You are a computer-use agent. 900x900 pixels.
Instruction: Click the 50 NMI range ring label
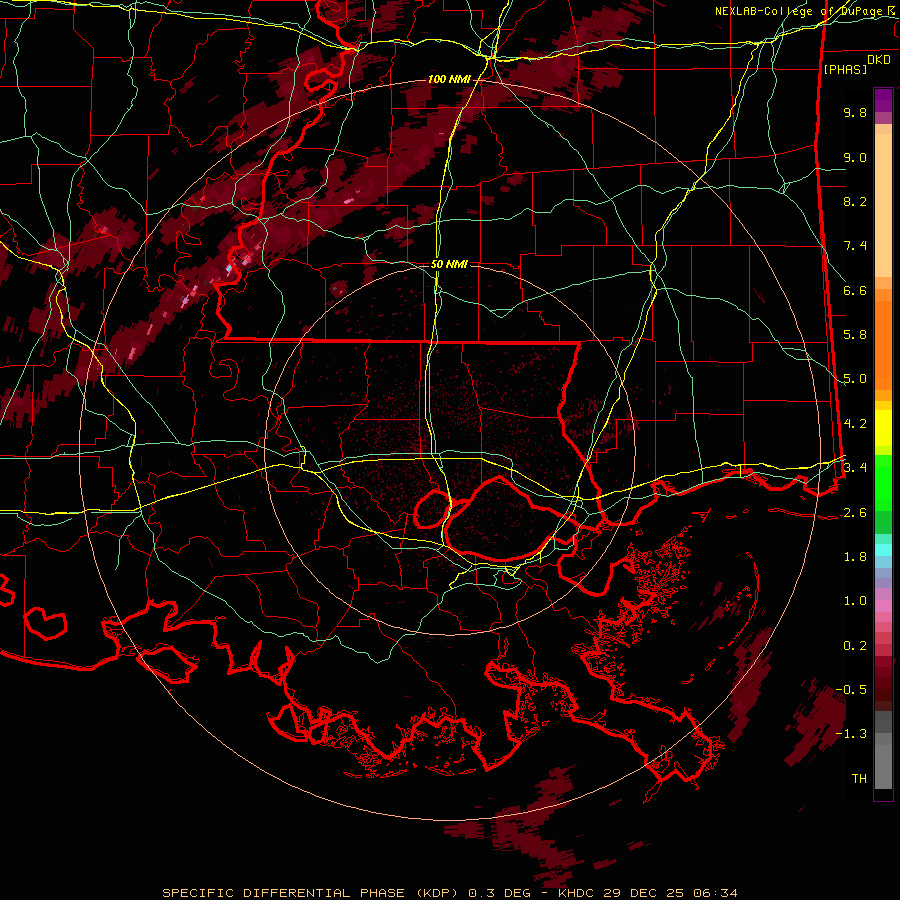pos(449,265)
